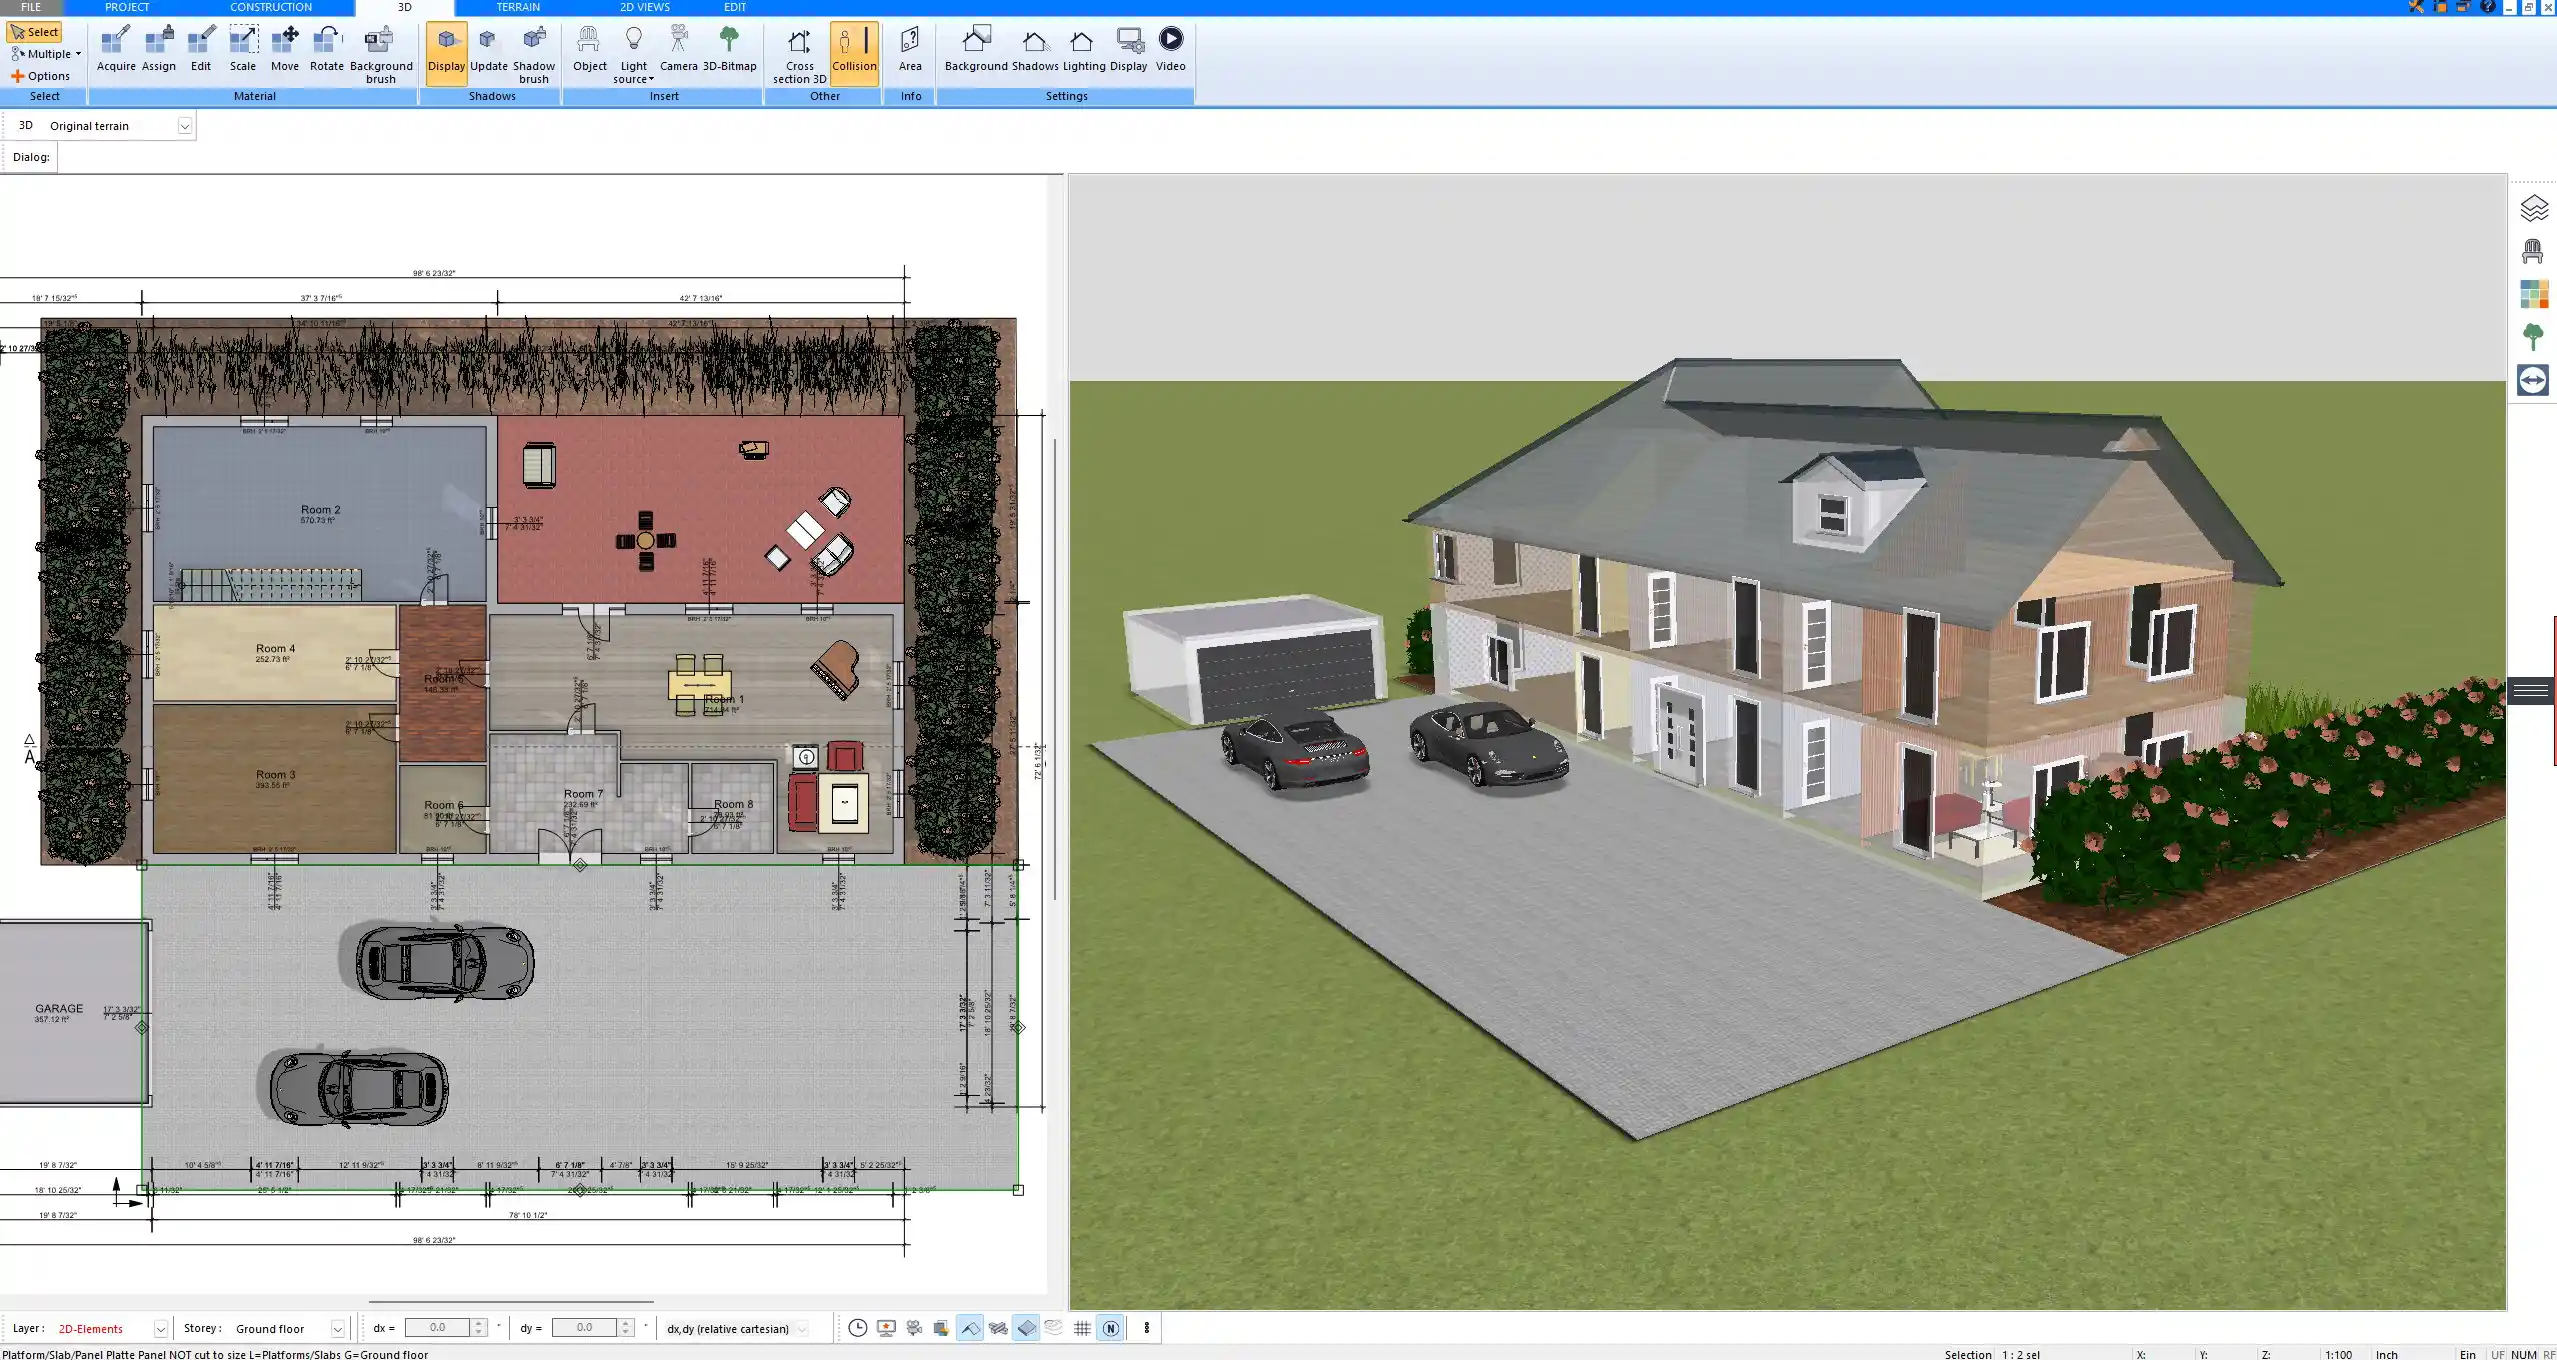Toggle the grid icon in bottom toolbar
This screenshot has height=1360, width=2557.
pyautogui.click(x=1082, y=1328)
